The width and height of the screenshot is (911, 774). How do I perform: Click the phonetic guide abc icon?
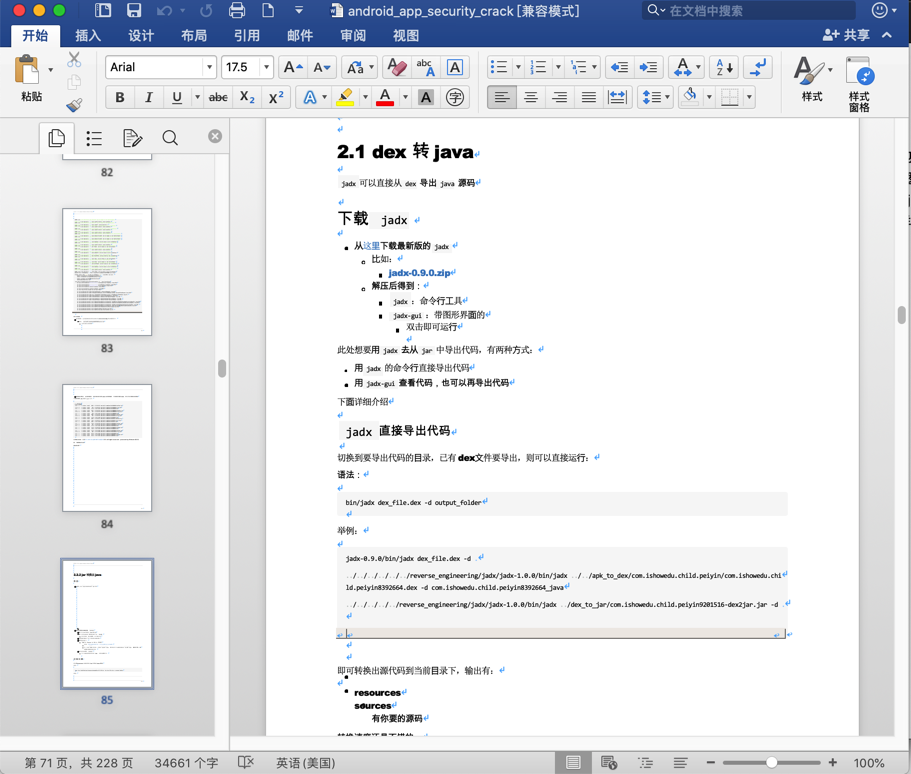426,67
